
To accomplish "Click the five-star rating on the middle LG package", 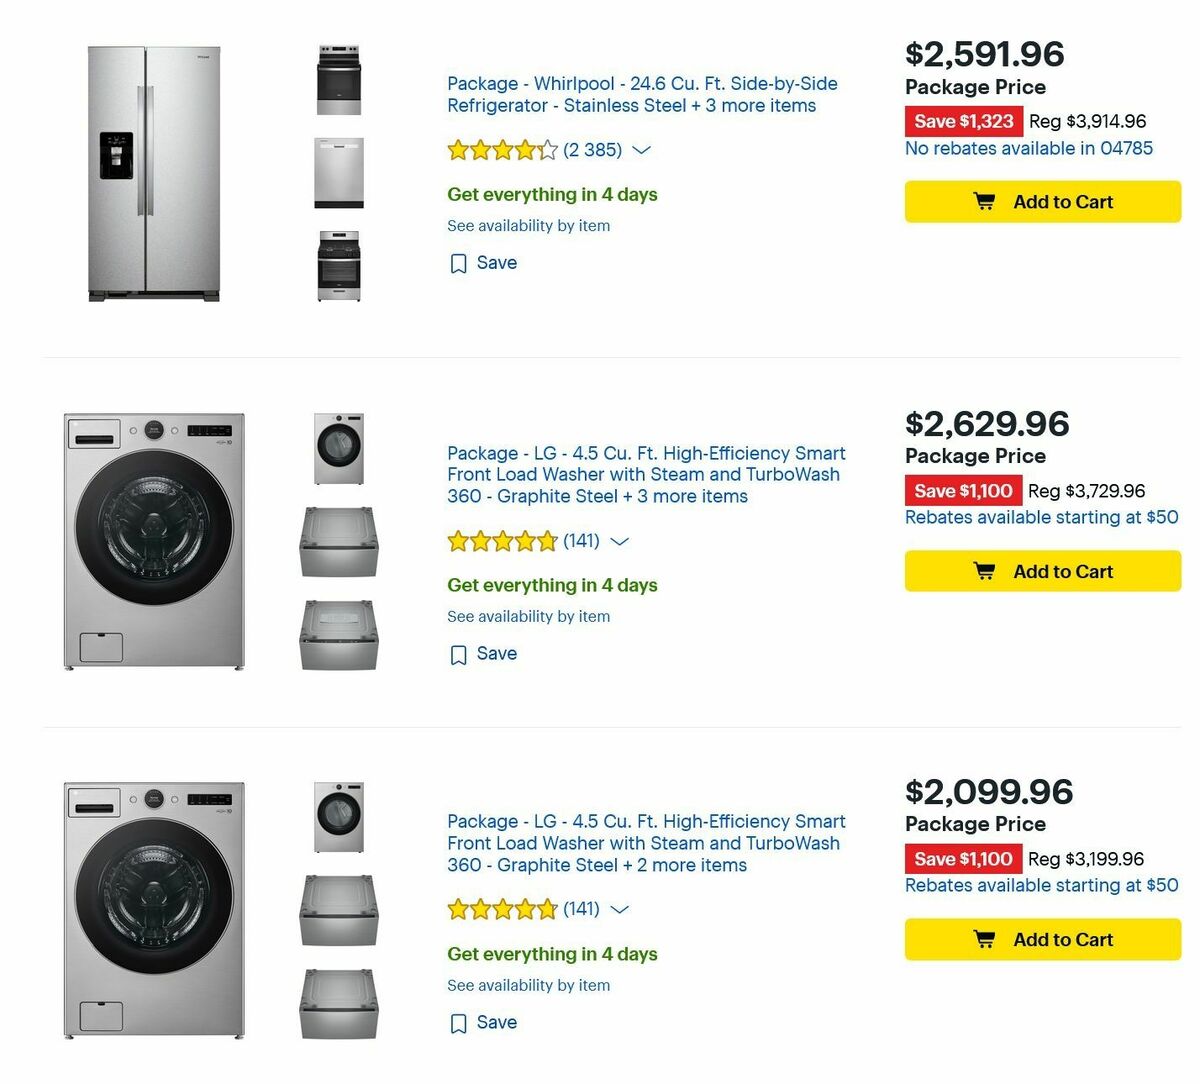I will (502, 540).
